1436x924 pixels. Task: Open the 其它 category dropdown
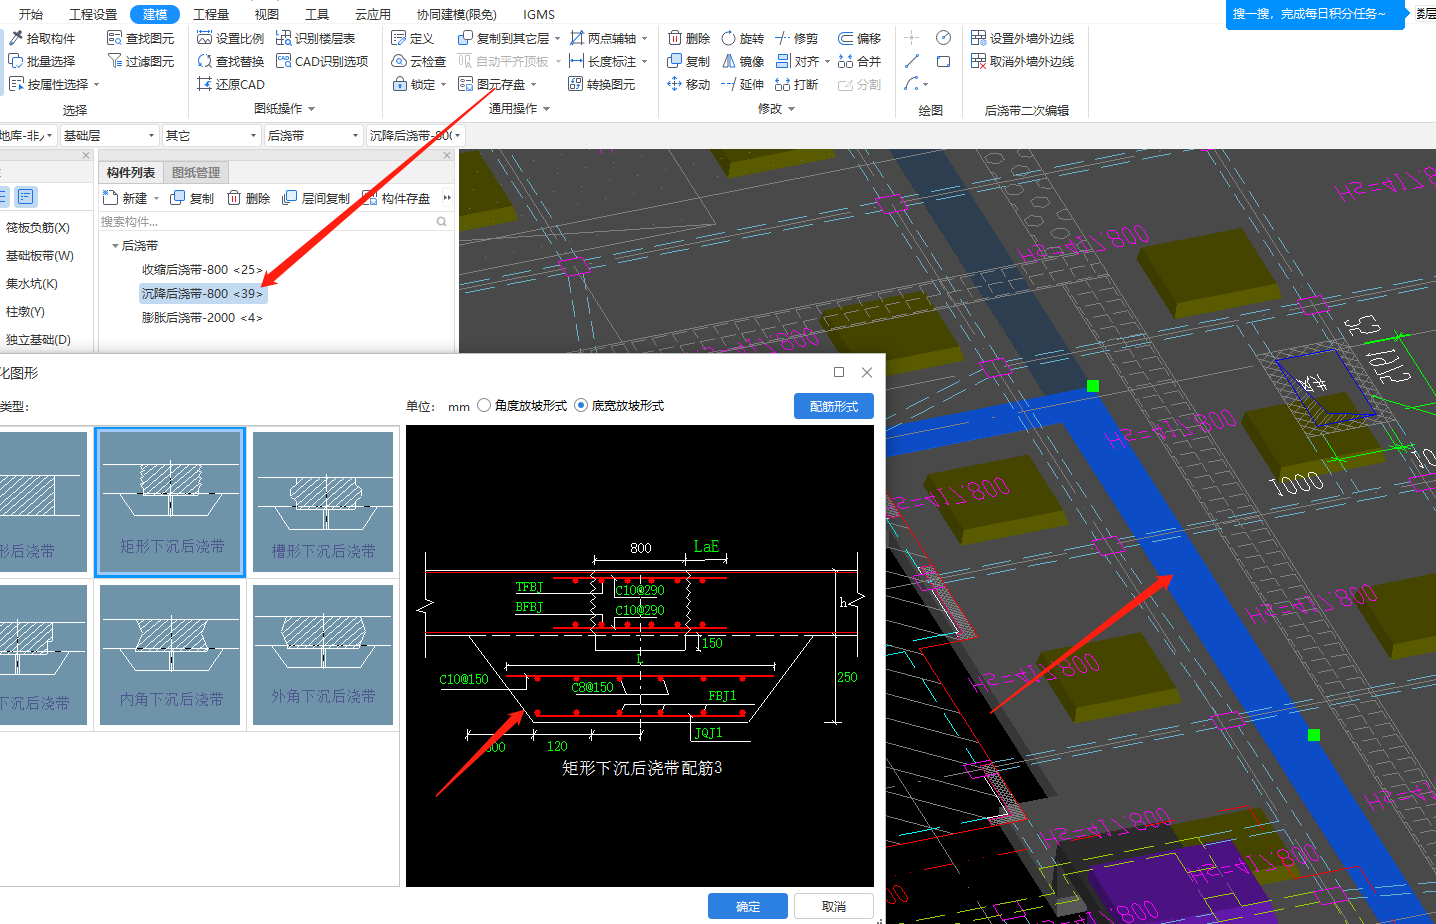pyautogui.click(x=212, y=135)
